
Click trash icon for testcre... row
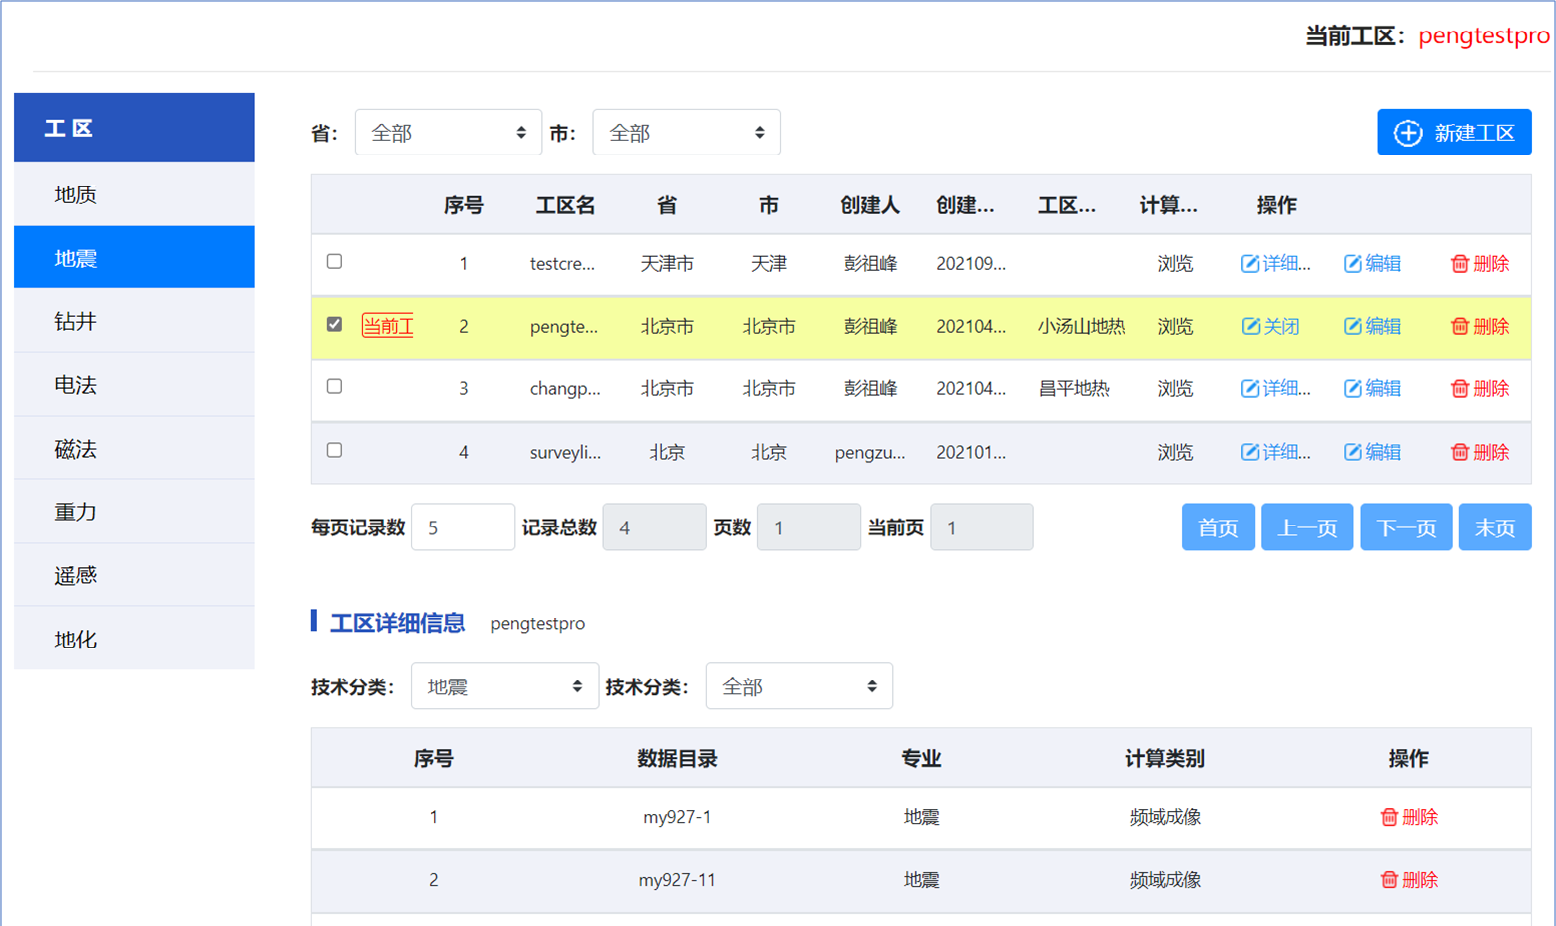click(x=1460, y=264)
